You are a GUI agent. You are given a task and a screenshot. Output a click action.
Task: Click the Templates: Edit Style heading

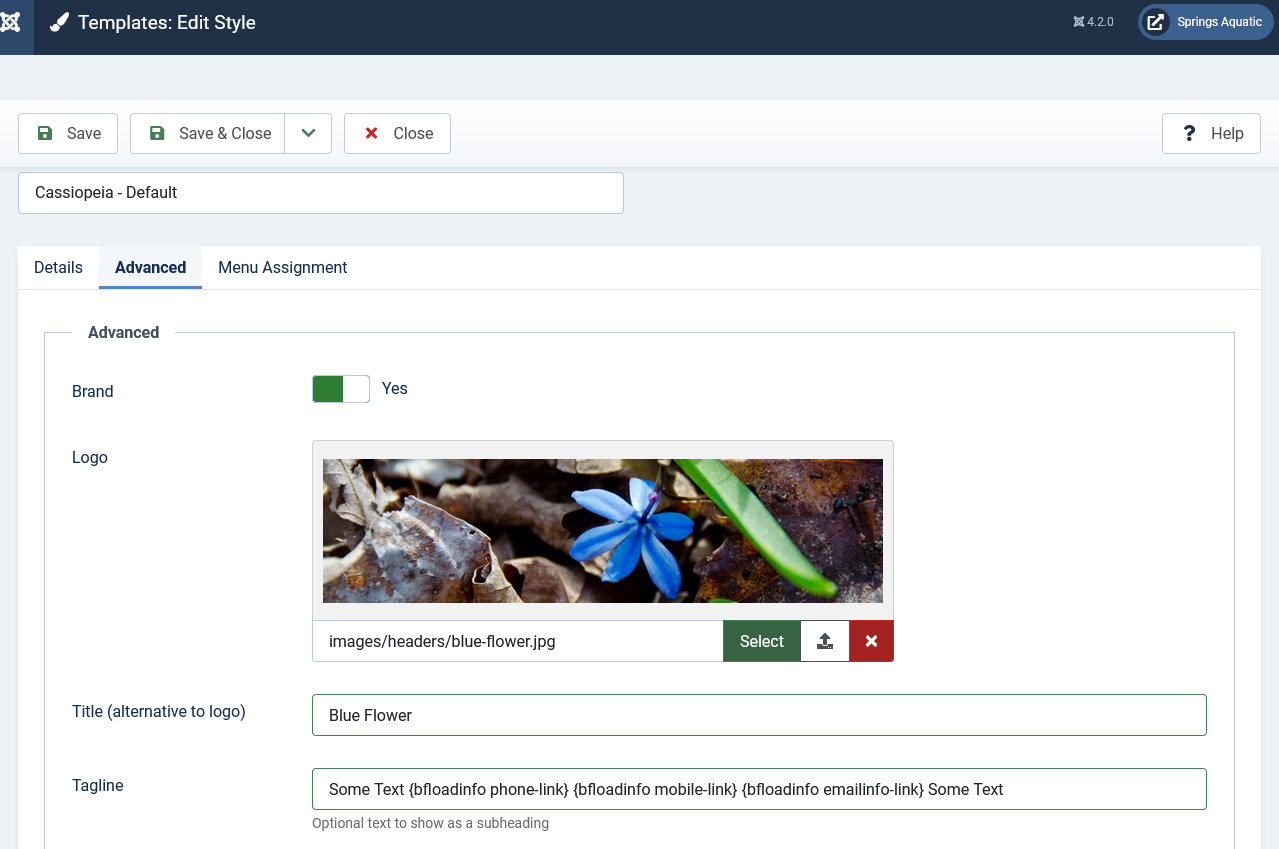tap(167, 22)
